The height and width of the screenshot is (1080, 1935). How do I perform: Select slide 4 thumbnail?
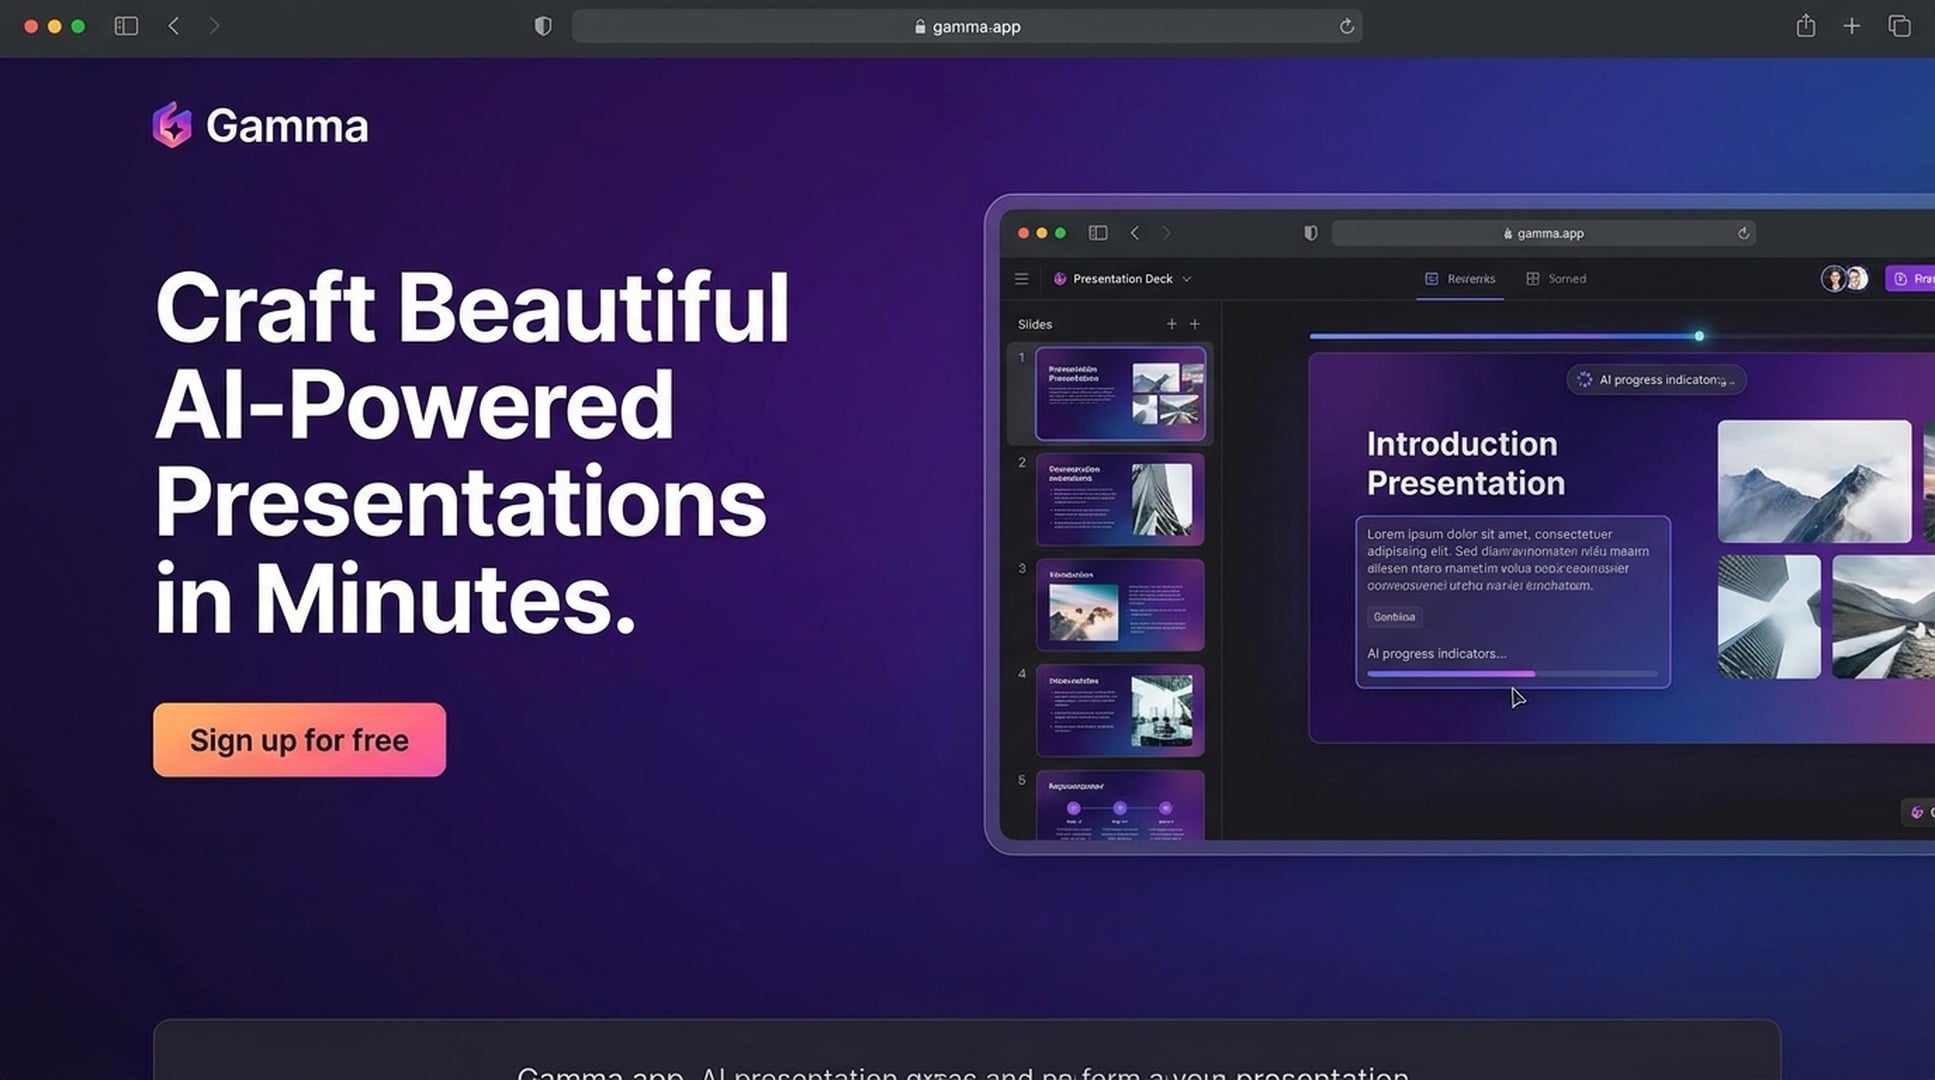1120,710
